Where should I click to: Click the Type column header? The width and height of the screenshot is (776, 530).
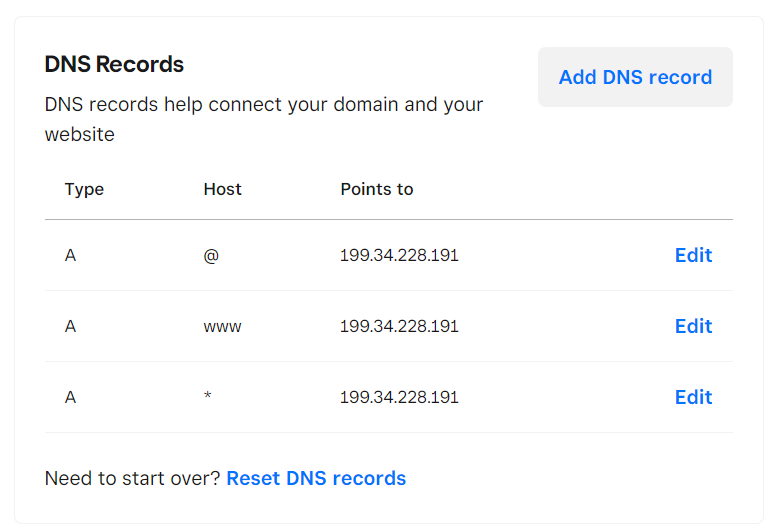point(84,189)
